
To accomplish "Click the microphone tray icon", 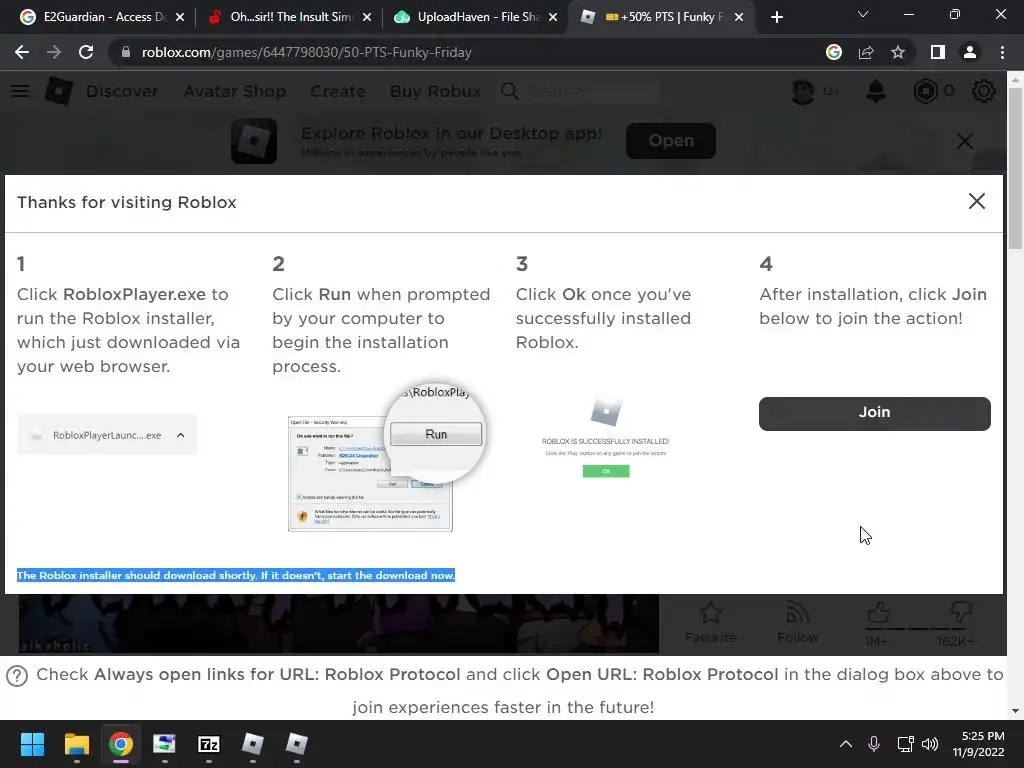I will 874,744.
